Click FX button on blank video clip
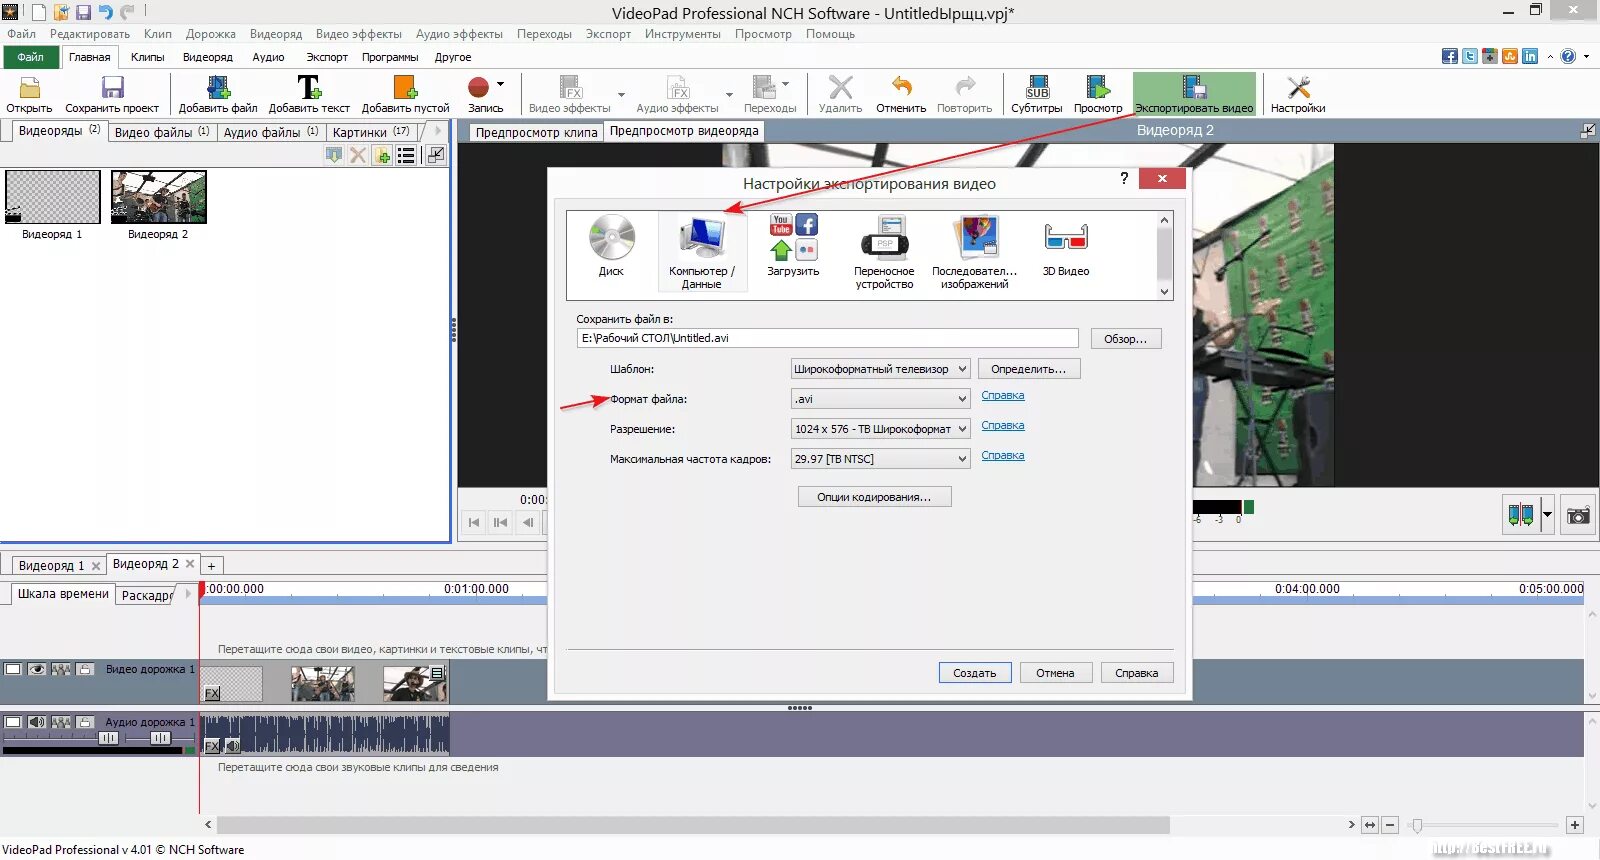 click(212, 693)
